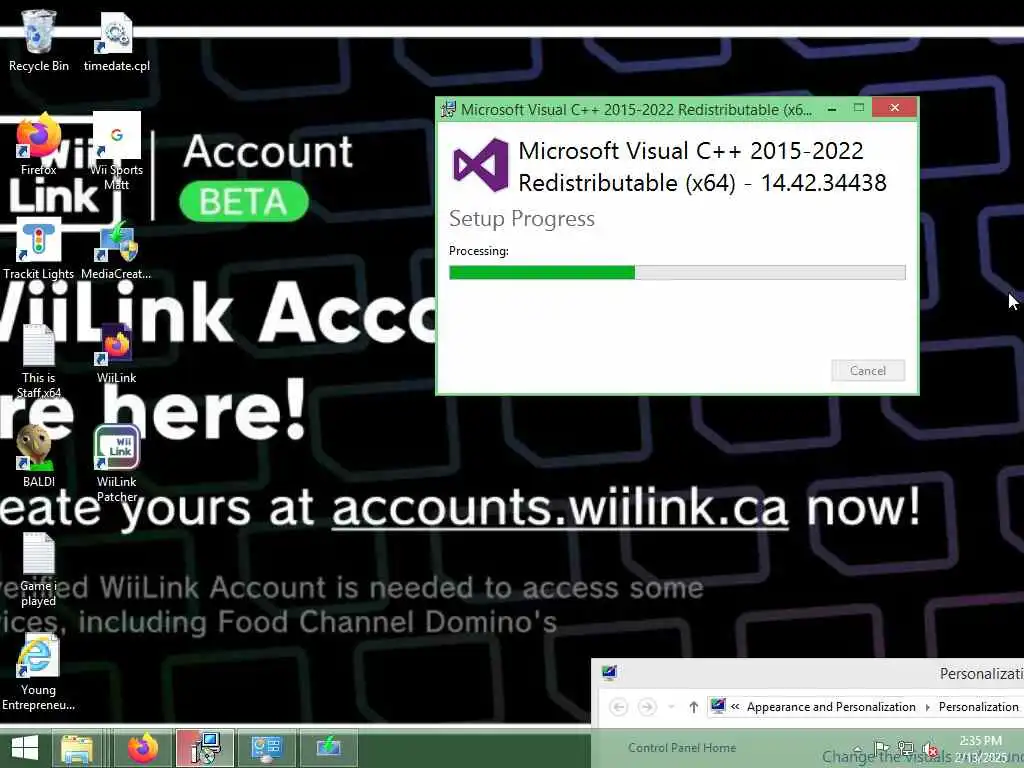Click the up-arrow navigation button
Viewport: 1024px width, 768px height.
[x=694, y=707]
